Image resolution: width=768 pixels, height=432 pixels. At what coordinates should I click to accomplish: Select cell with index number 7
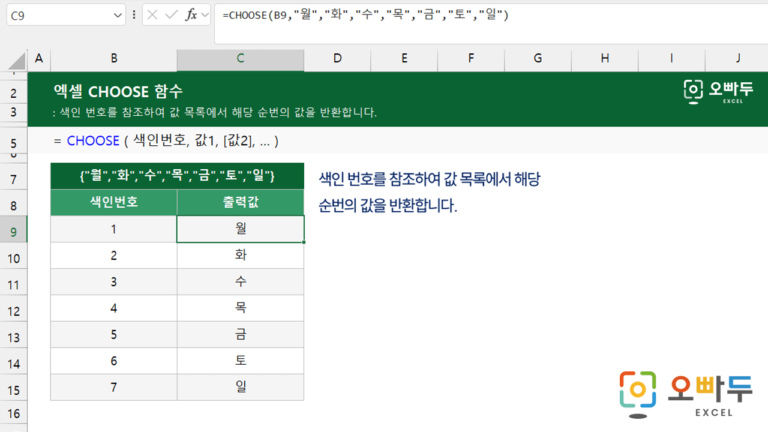(114, 388)
